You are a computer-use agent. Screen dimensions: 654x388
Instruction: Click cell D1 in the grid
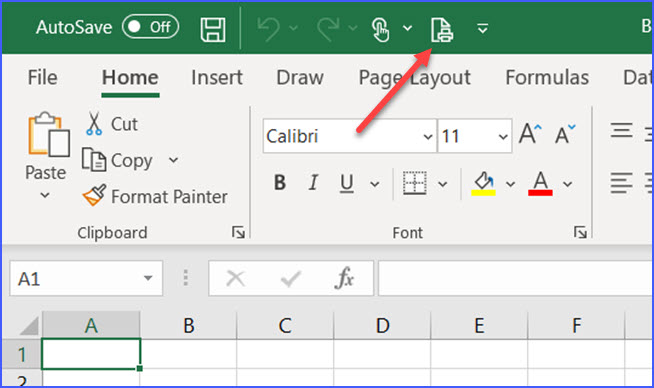[x=382, y=354]
